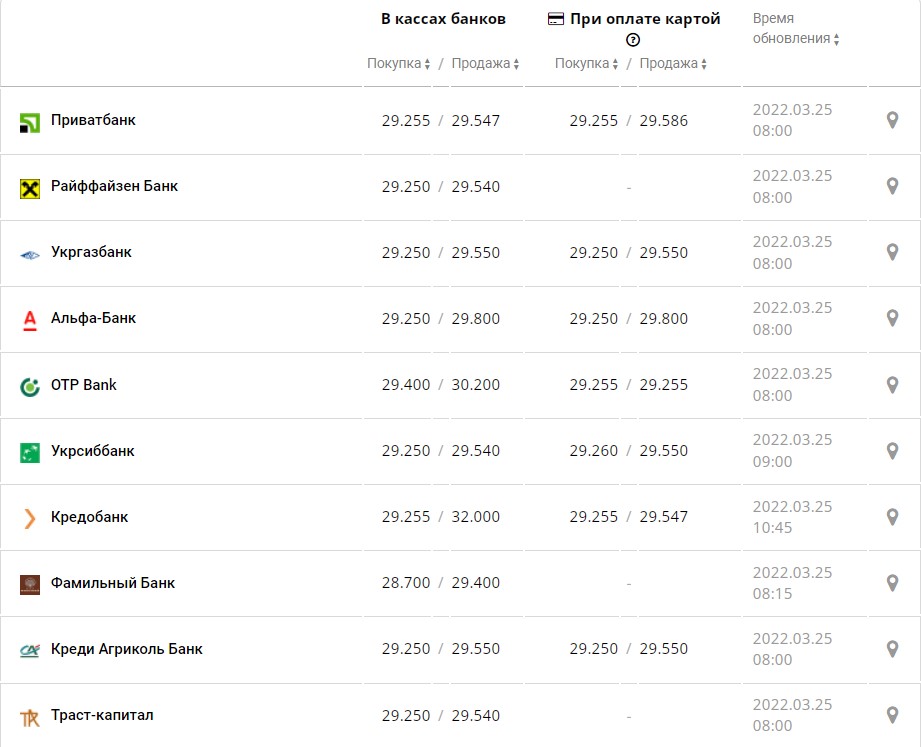Click the Траст-капитал bank name
921x747 pixels.
coord(102,715)
